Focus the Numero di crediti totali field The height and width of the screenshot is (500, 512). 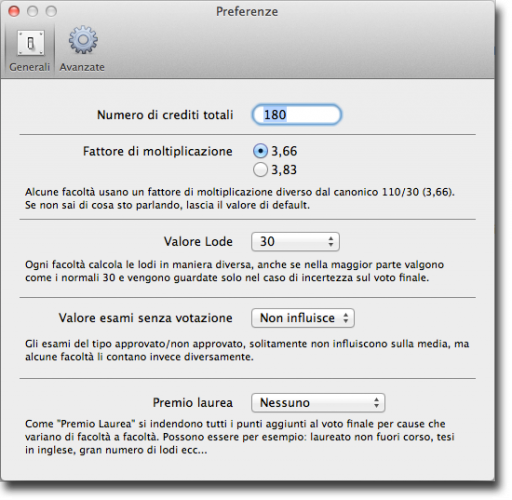coord(297,115)
